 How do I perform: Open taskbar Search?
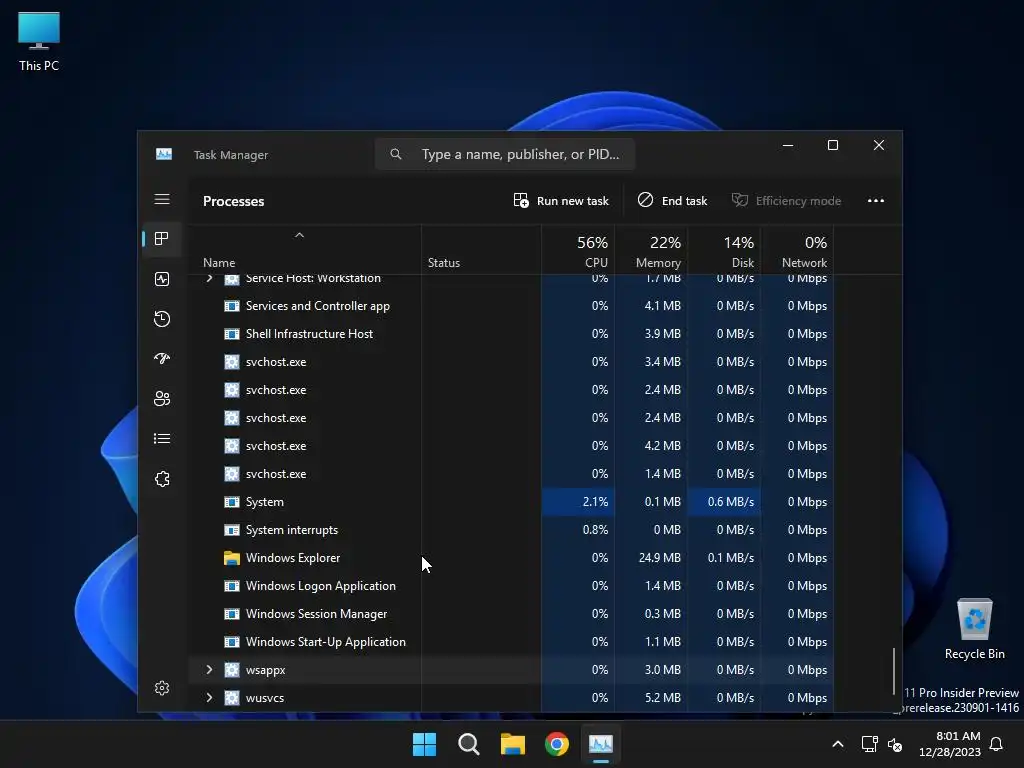point(469,744)
